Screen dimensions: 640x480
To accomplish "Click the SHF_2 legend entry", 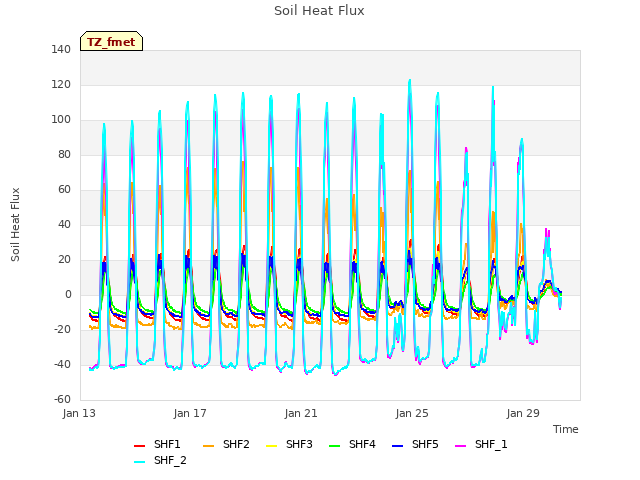I will click(160, 460).
